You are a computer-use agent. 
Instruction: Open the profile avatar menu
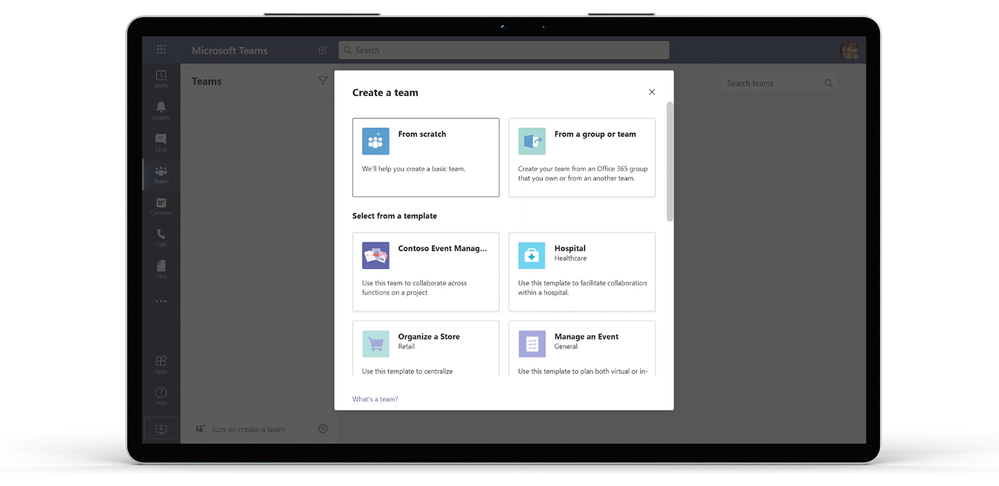(849, 50)
